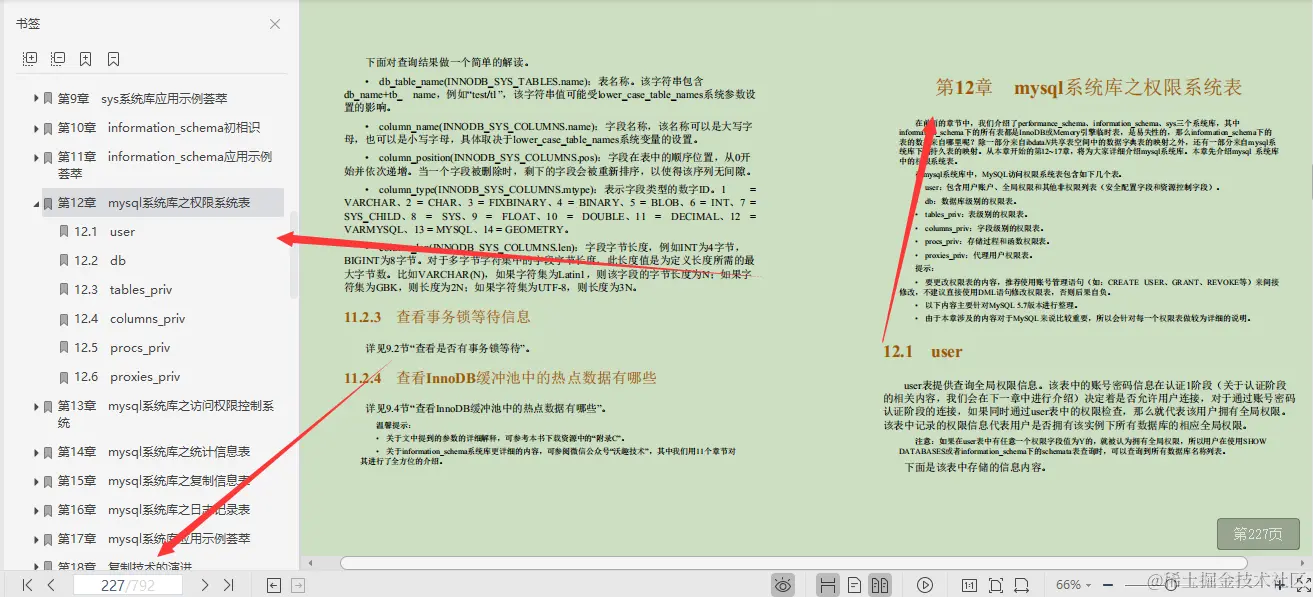
Task: Go to next page arrow button
Action: [x=206, y=585]
